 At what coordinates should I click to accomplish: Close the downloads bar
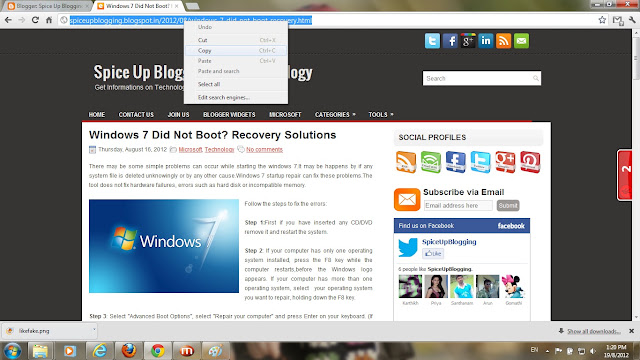coord(631,331)
